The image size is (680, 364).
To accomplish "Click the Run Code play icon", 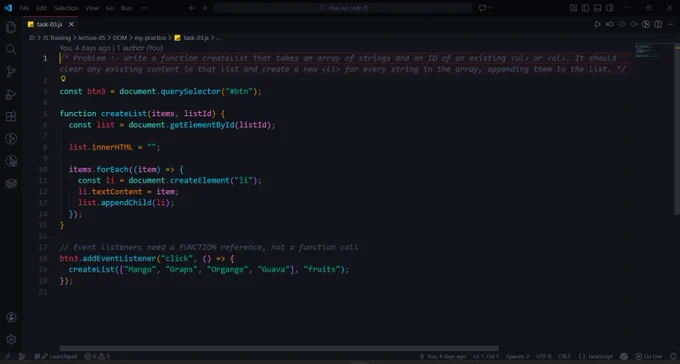I will click(597, 24).
